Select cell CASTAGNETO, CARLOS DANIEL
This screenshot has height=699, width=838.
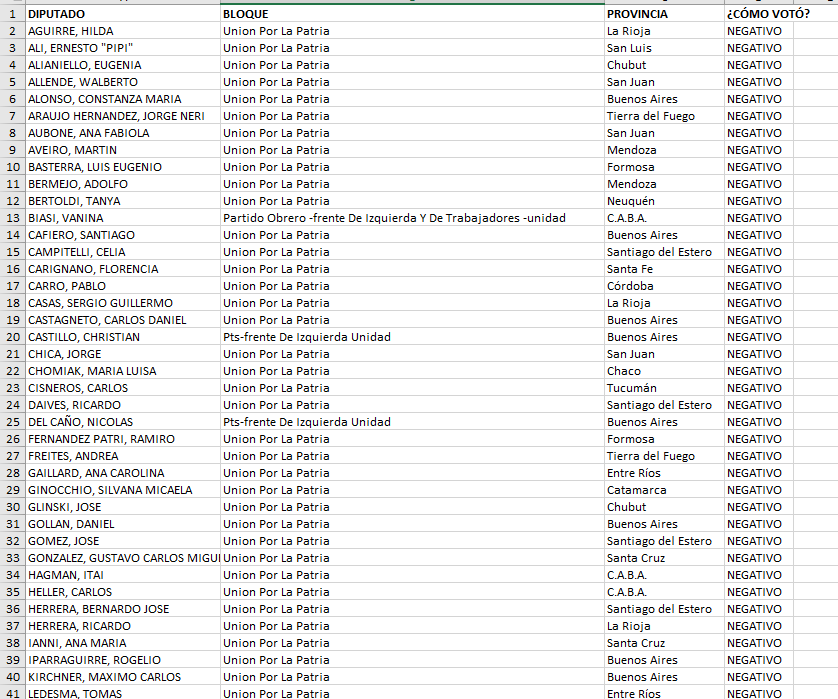pos(123,320)
